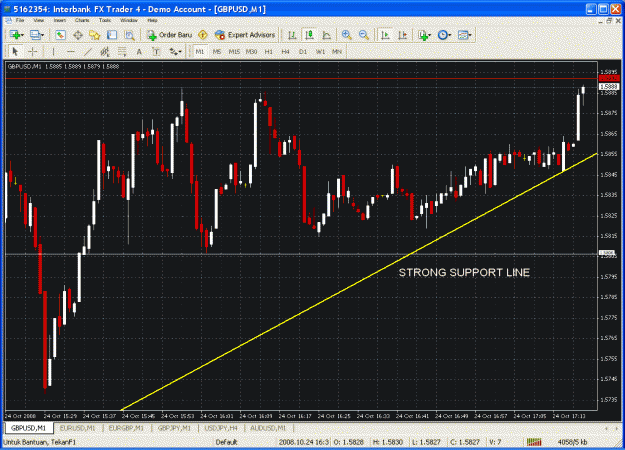Select the Cursor arrow tool
Screen dimensions: 625x450
point(15,51)
